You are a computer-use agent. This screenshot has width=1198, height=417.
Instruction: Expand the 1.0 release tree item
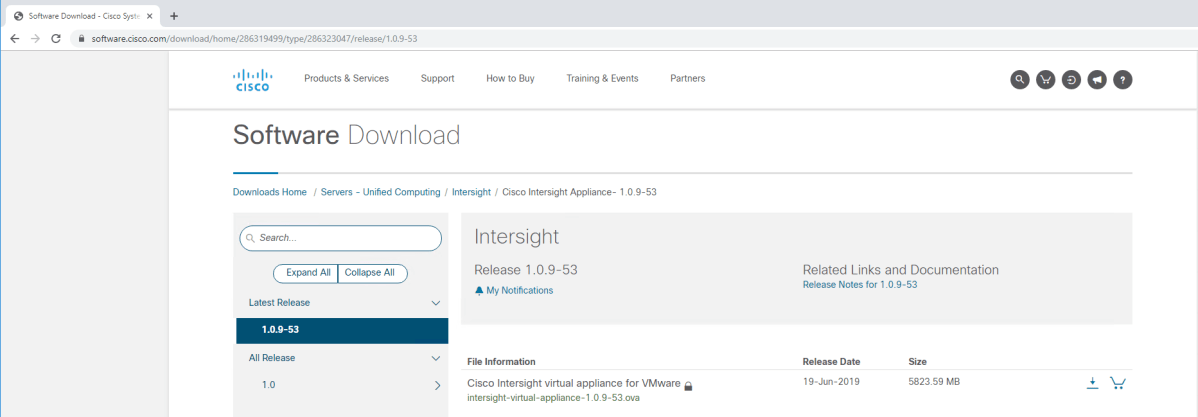coord(437,385)
